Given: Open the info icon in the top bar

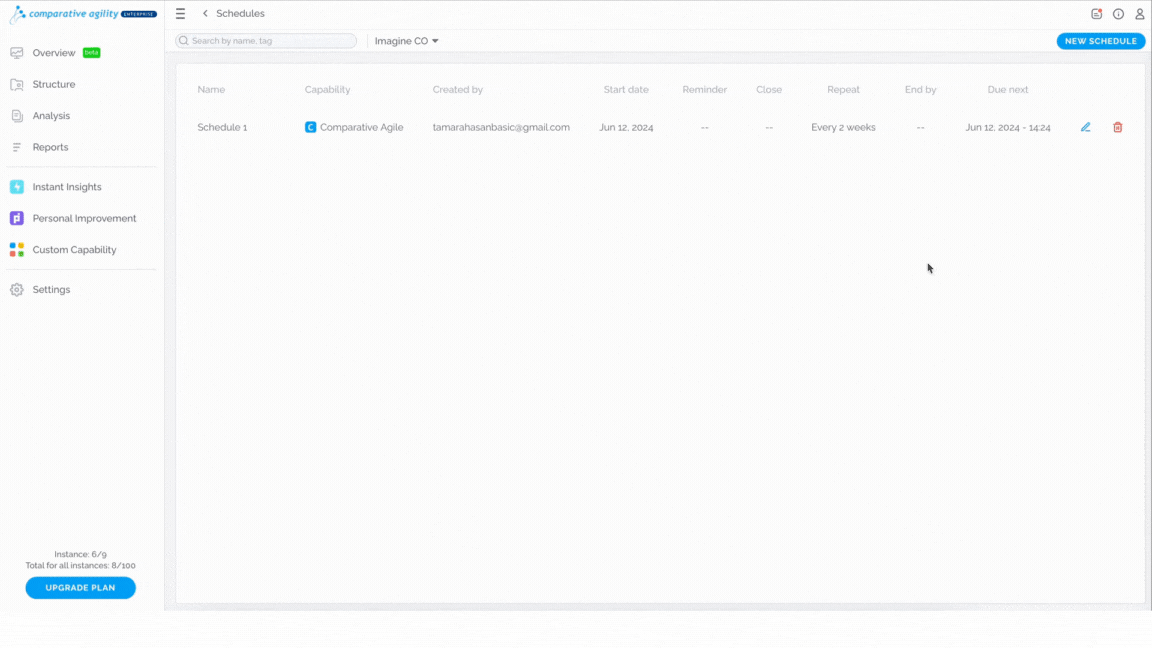Looking at the screenshot, I should (x=1118, y=13).
